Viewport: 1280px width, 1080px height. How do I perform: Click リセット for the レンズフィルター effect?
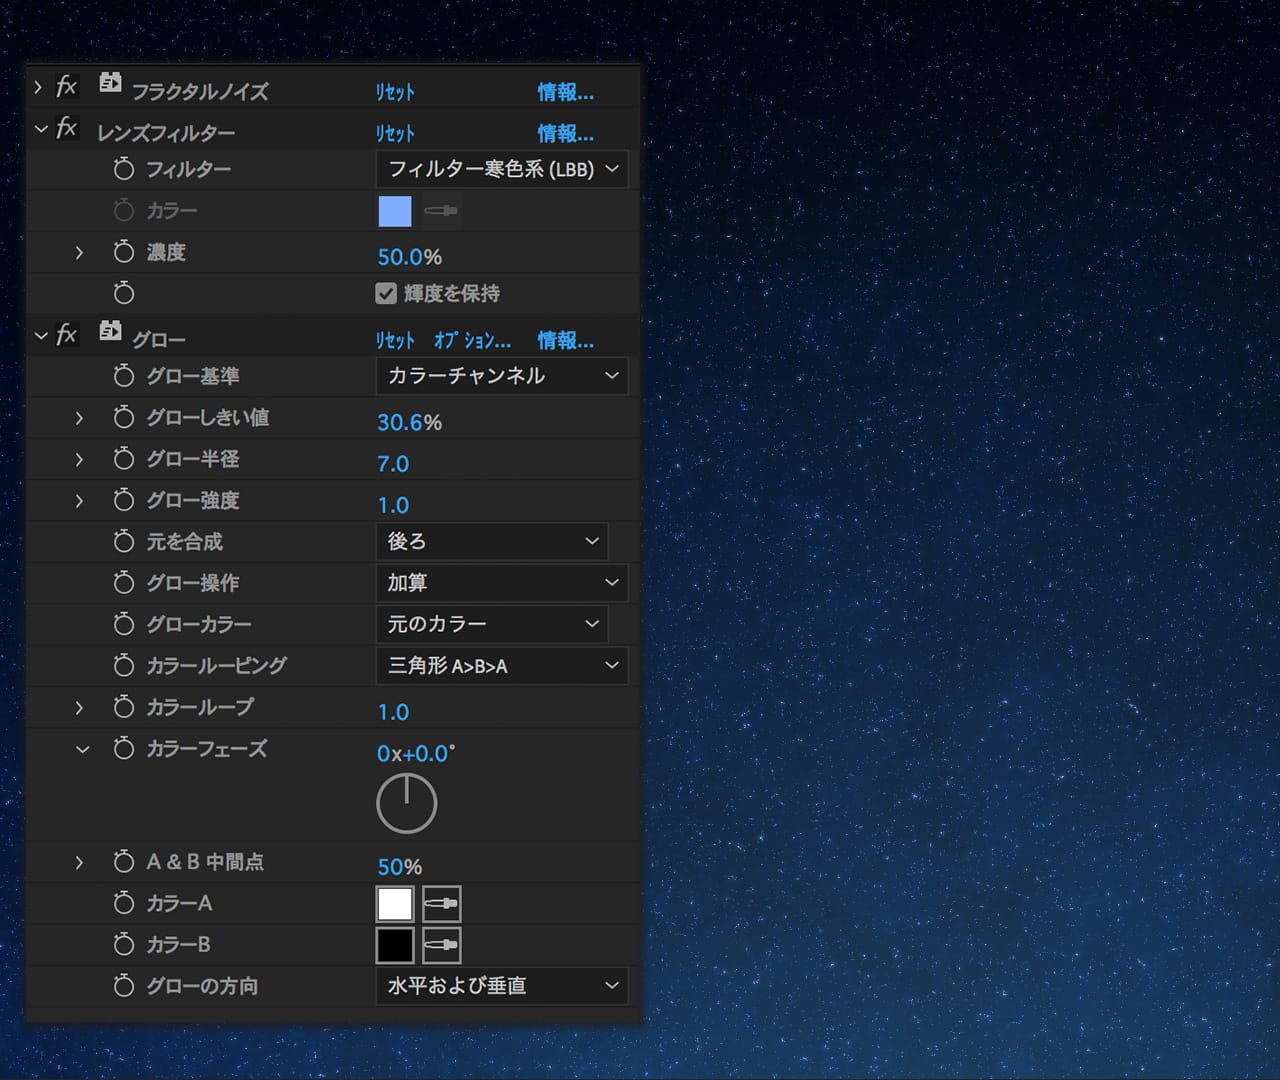click(395, 134)
